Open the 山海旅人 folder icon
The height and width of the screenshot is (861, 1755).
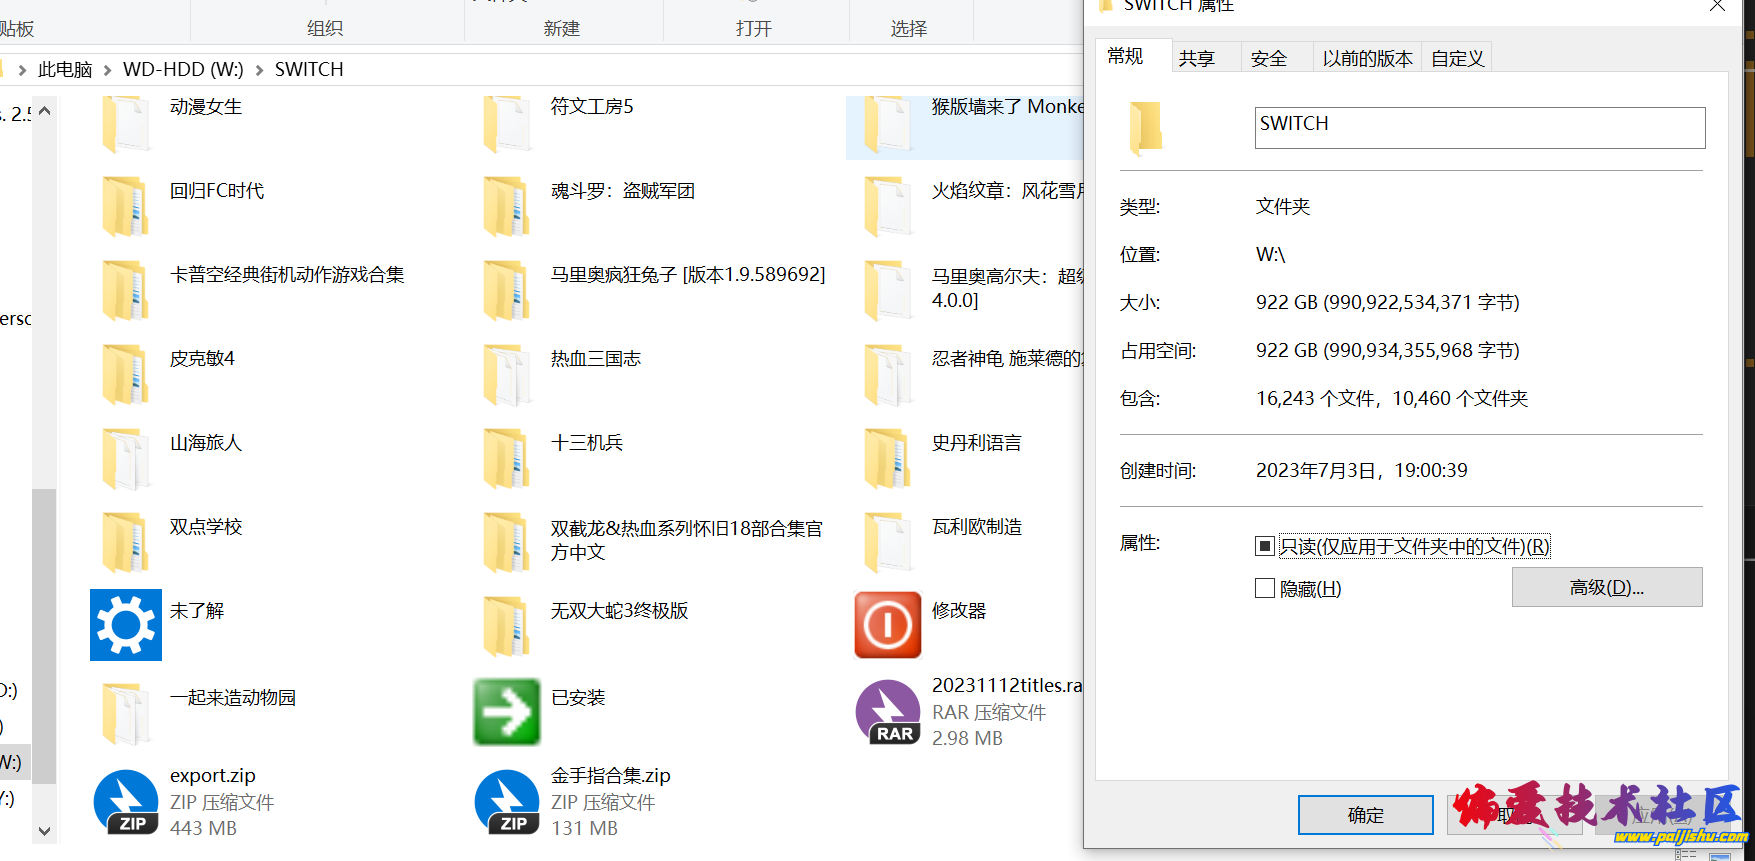click(126, 458)
